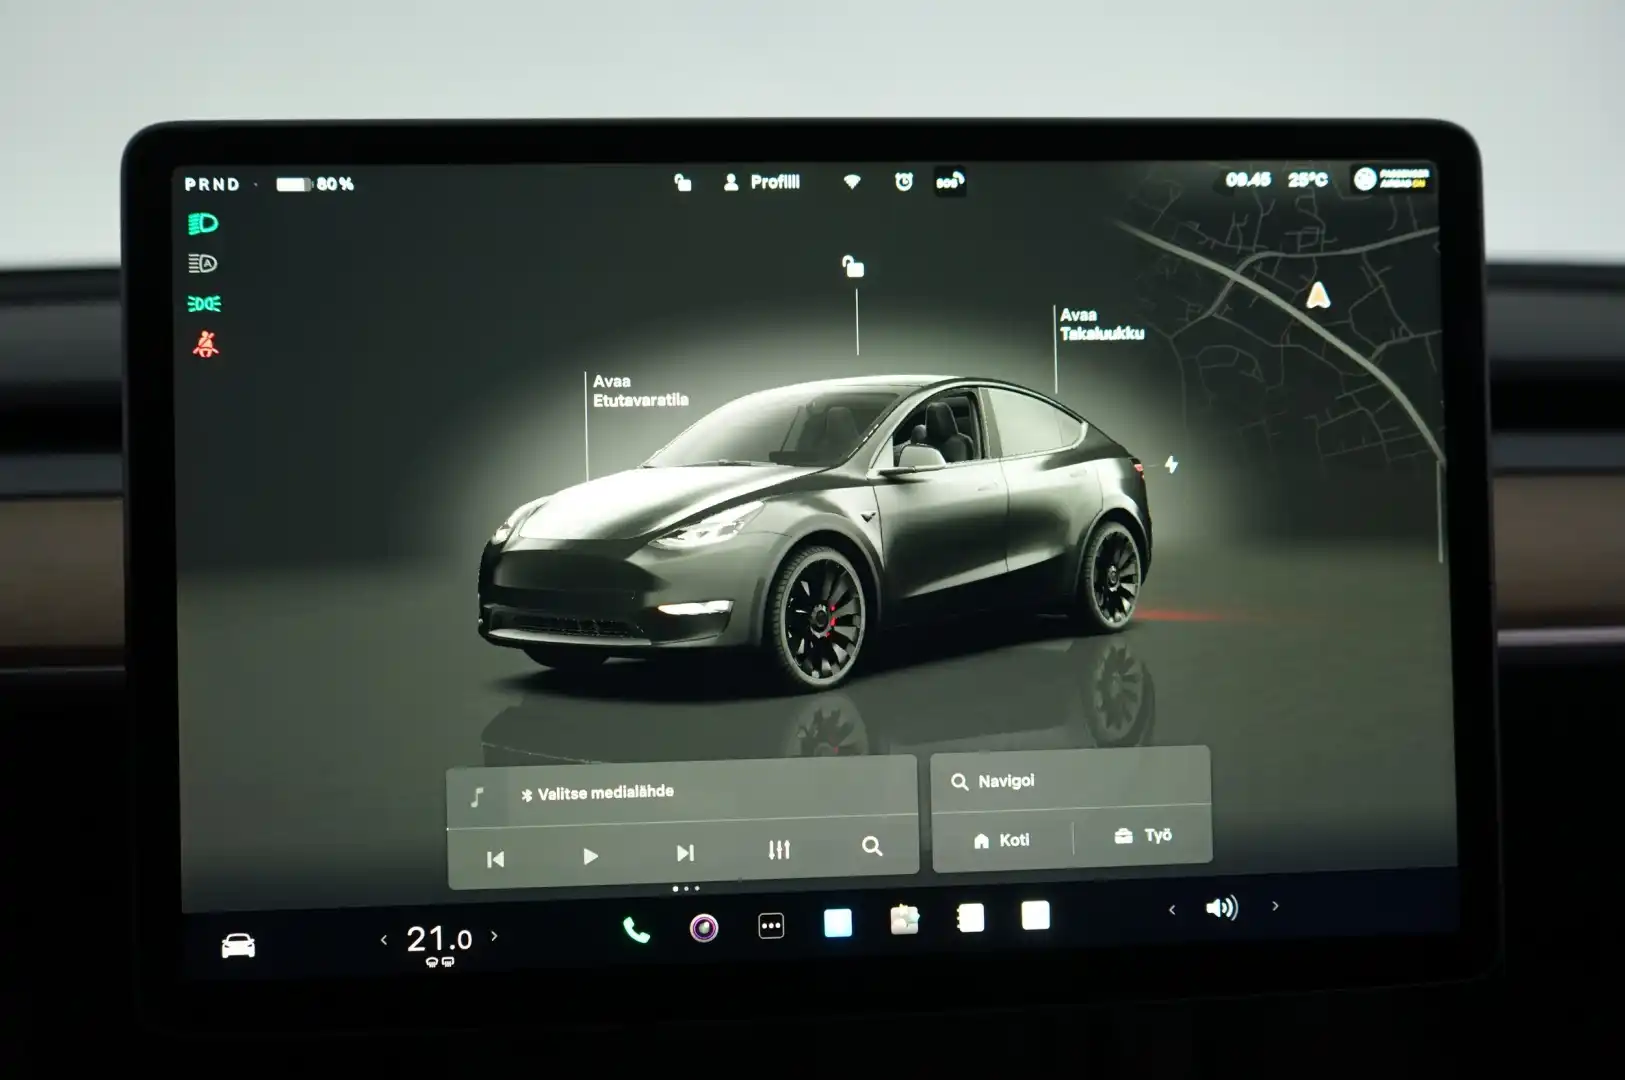Open the last white app in dock
The width and height of the screenshot is (1625, 1080).
pos(1036,915)
